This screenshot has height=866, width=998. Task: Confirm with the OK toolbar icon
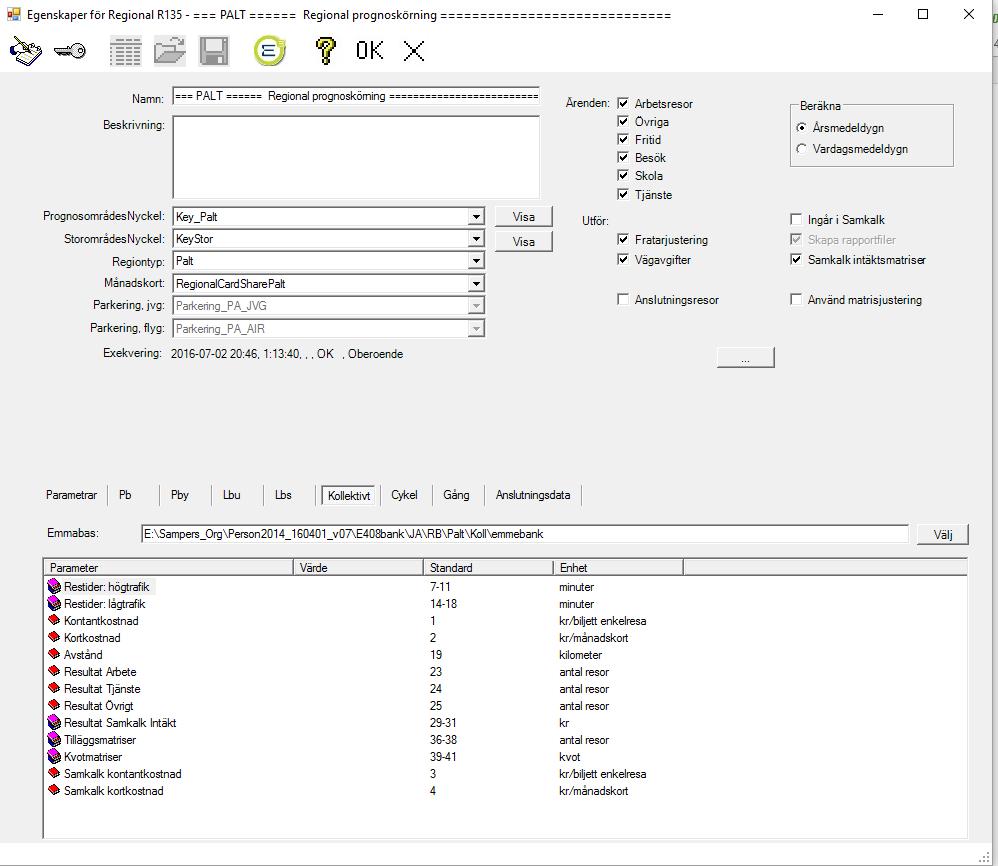click(370, 51)
